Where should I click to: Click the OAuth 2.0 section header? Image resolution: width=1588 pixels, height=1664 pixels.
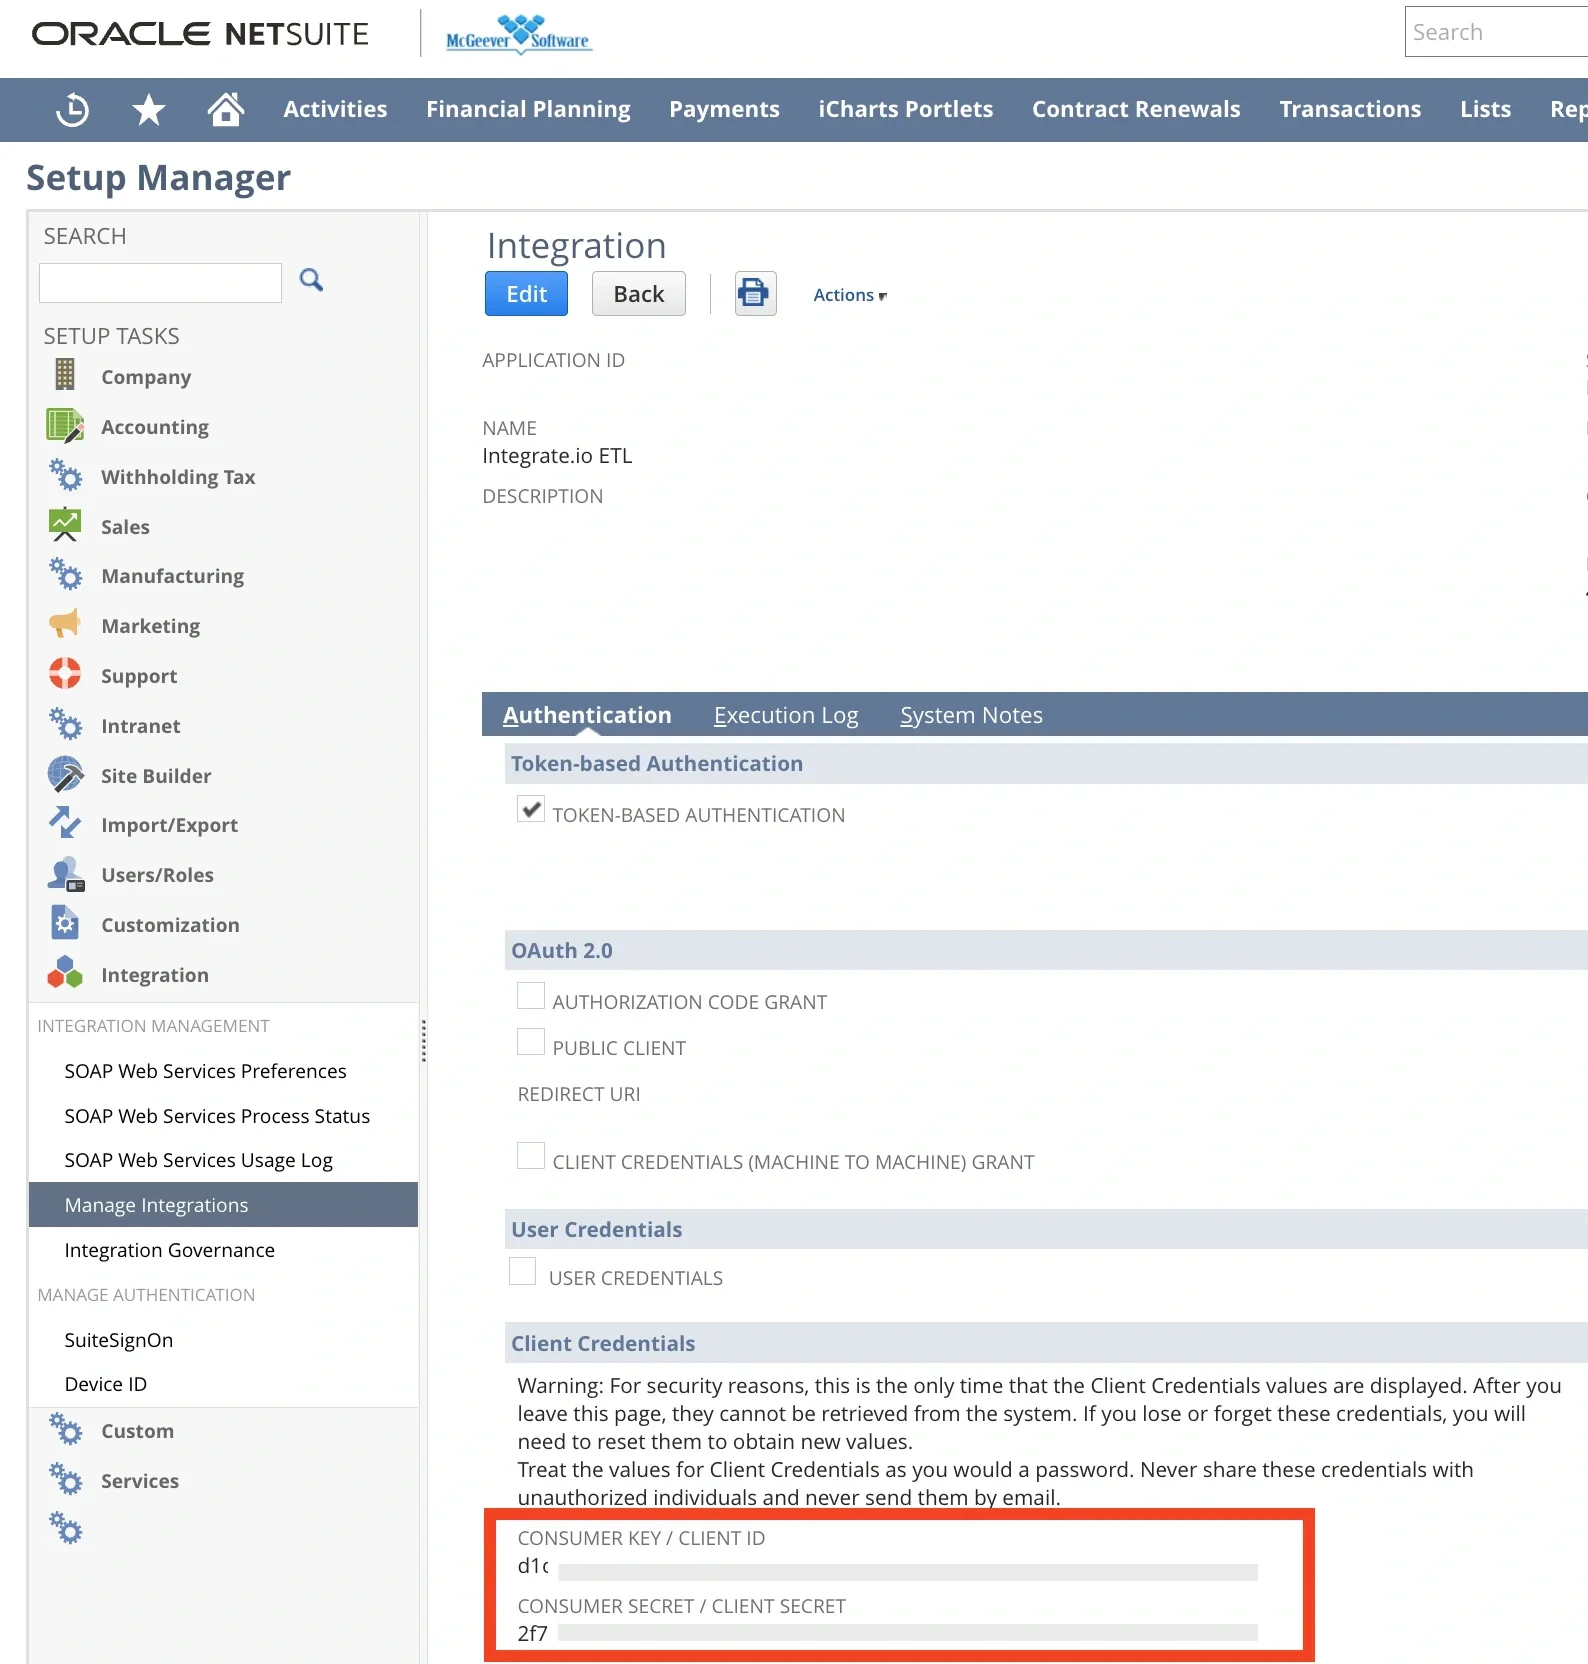1046,951
